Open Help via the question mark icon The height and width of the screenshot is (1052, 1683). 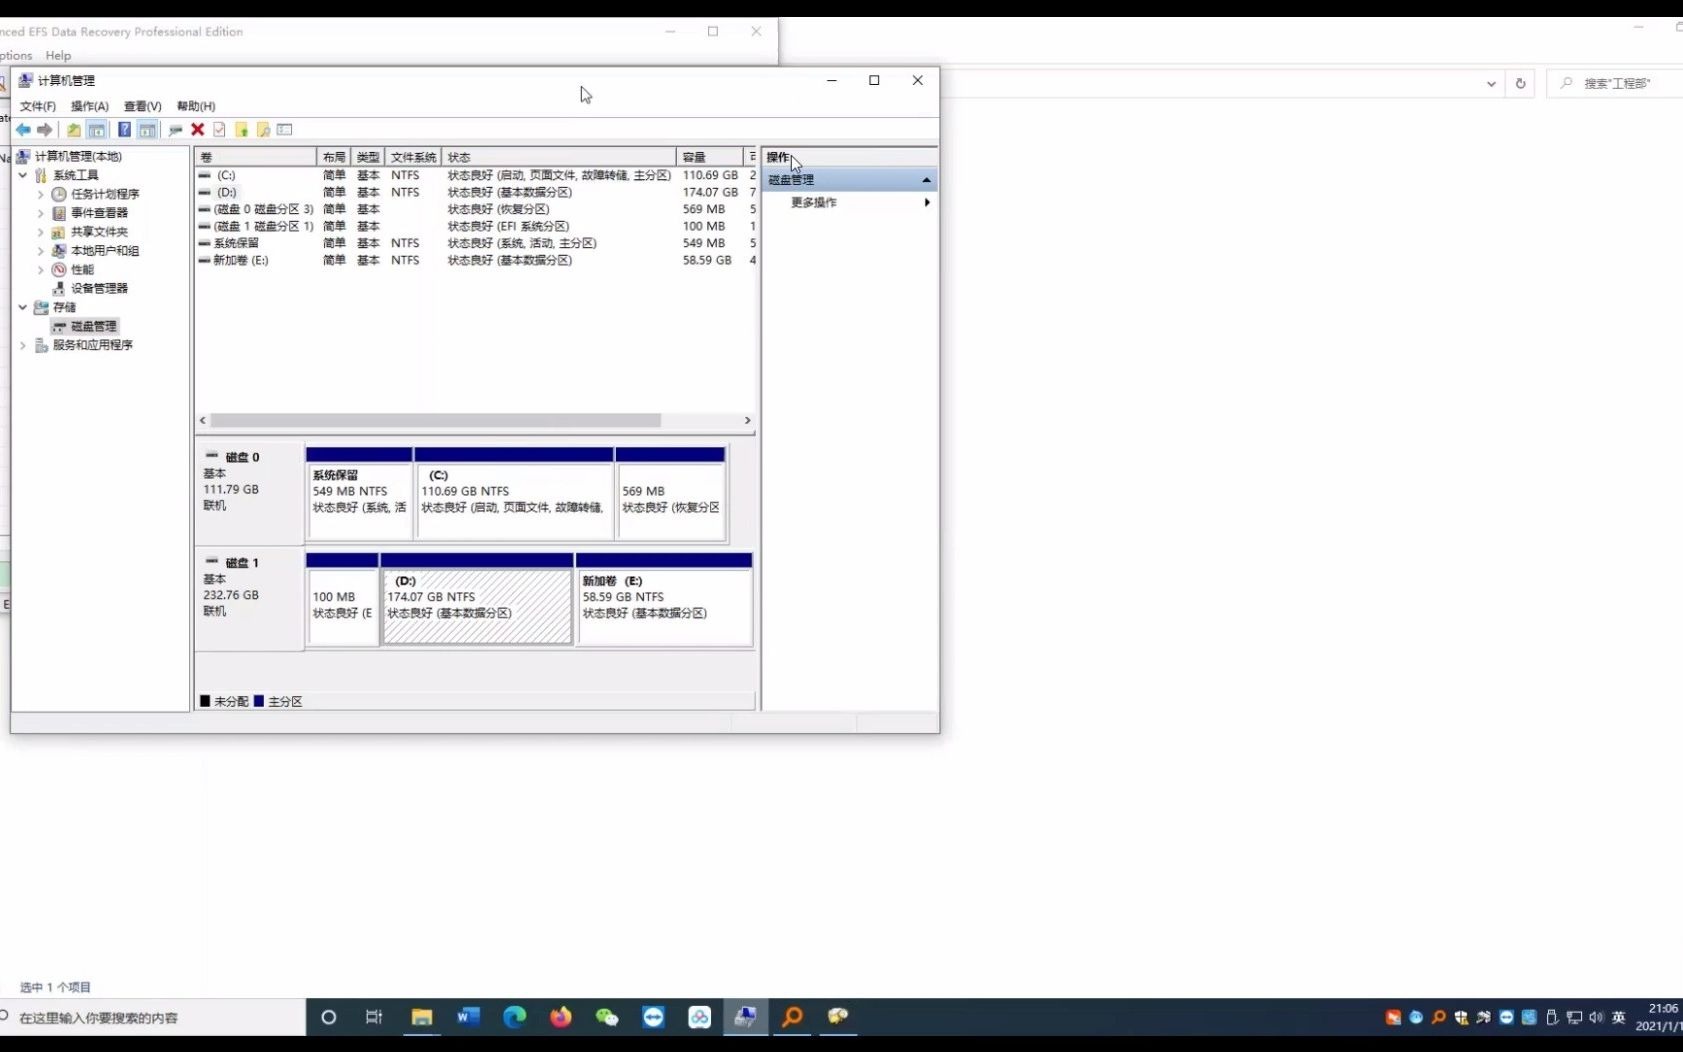(x=124, y=130)
